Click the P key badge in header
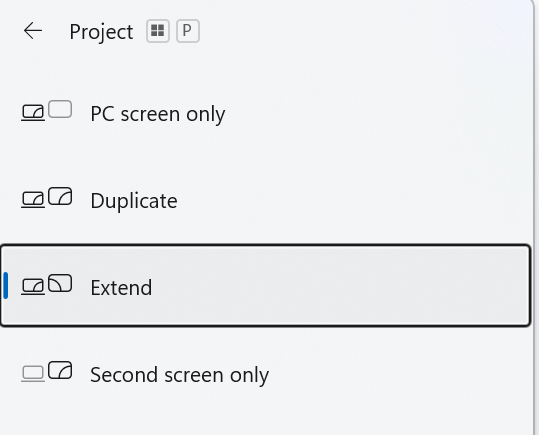 click(188, 31)
